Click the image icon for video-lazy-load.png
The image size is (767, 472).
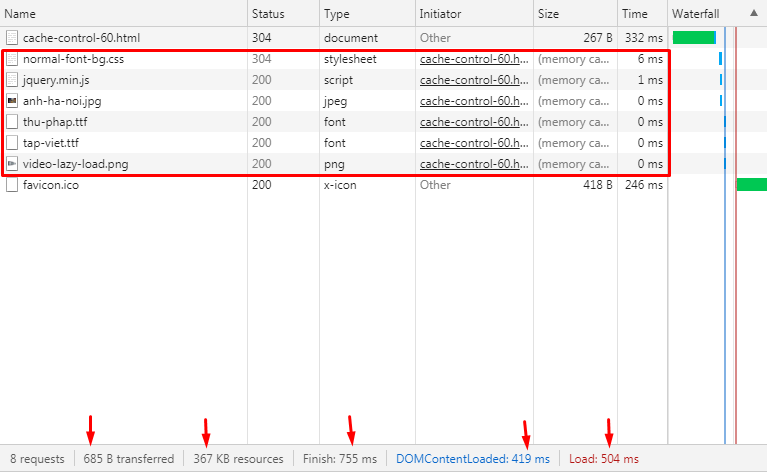pos(12,164)
